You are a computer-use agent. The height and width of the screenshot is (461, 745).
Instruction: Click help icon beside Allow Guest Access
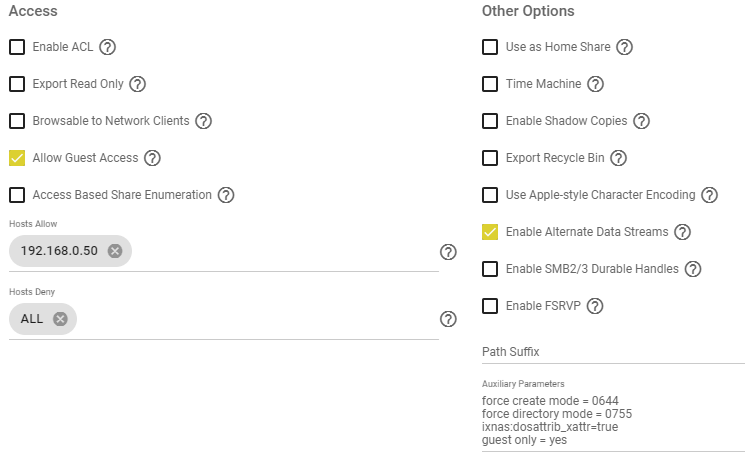pos(152,158)
